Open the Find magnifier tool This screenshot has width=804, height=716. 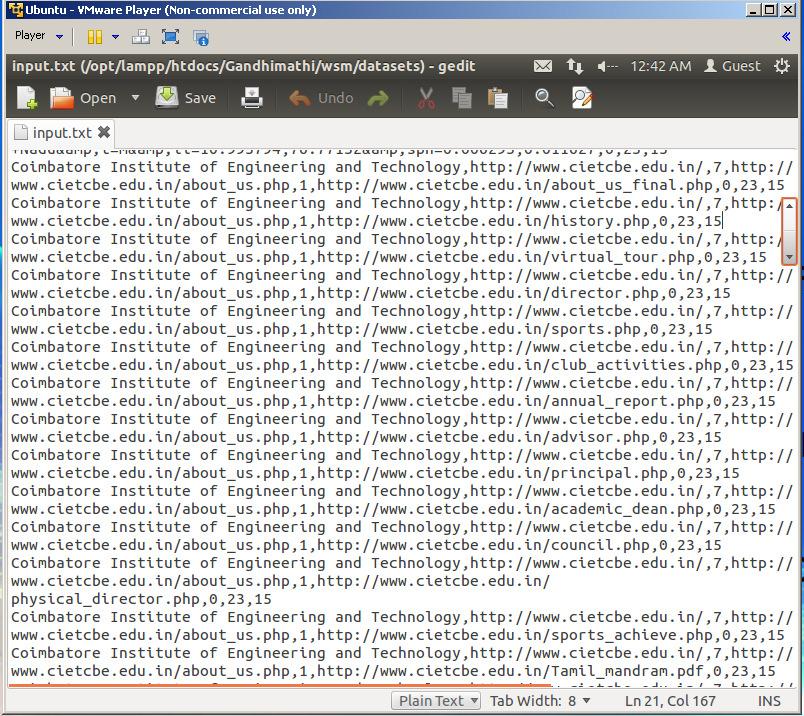click(544, 97)
